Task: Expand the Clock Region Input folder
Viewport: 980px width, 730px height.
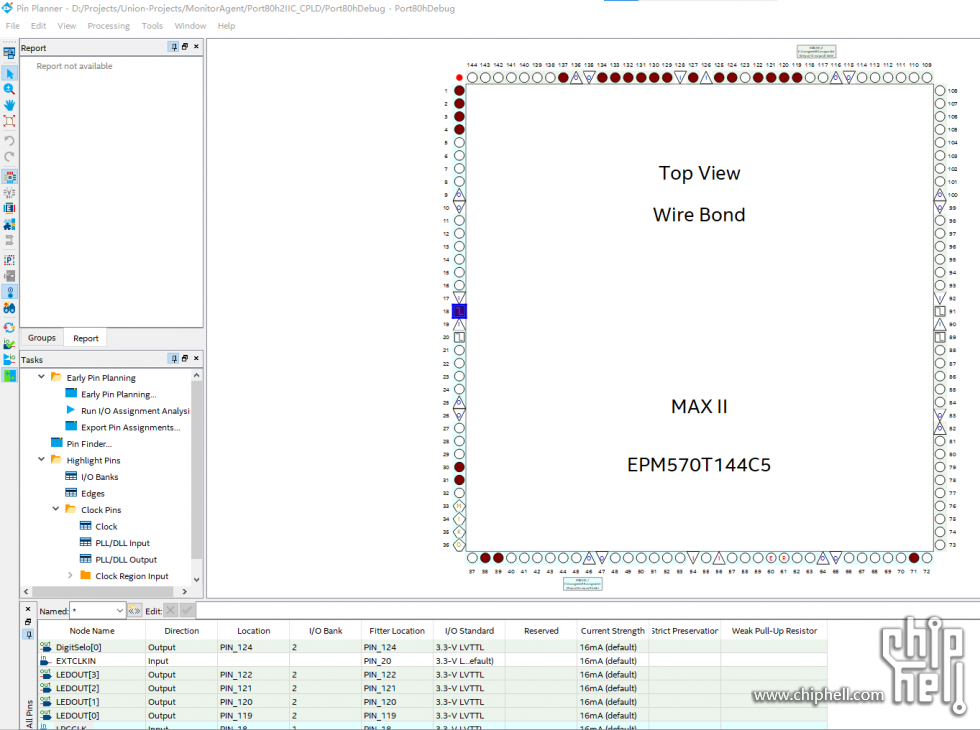Action: (70, 575)
